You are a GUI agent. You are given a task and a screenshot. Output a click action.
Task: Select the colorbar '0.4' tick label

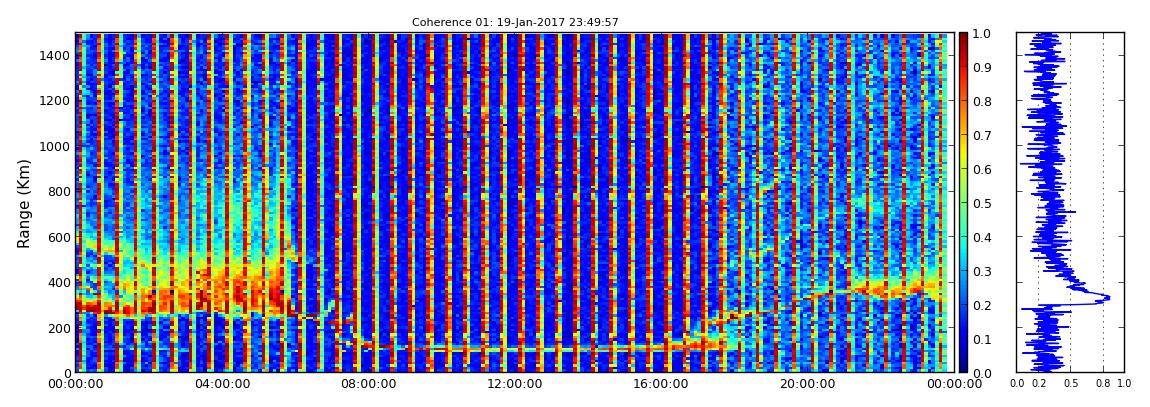(981, 238)
